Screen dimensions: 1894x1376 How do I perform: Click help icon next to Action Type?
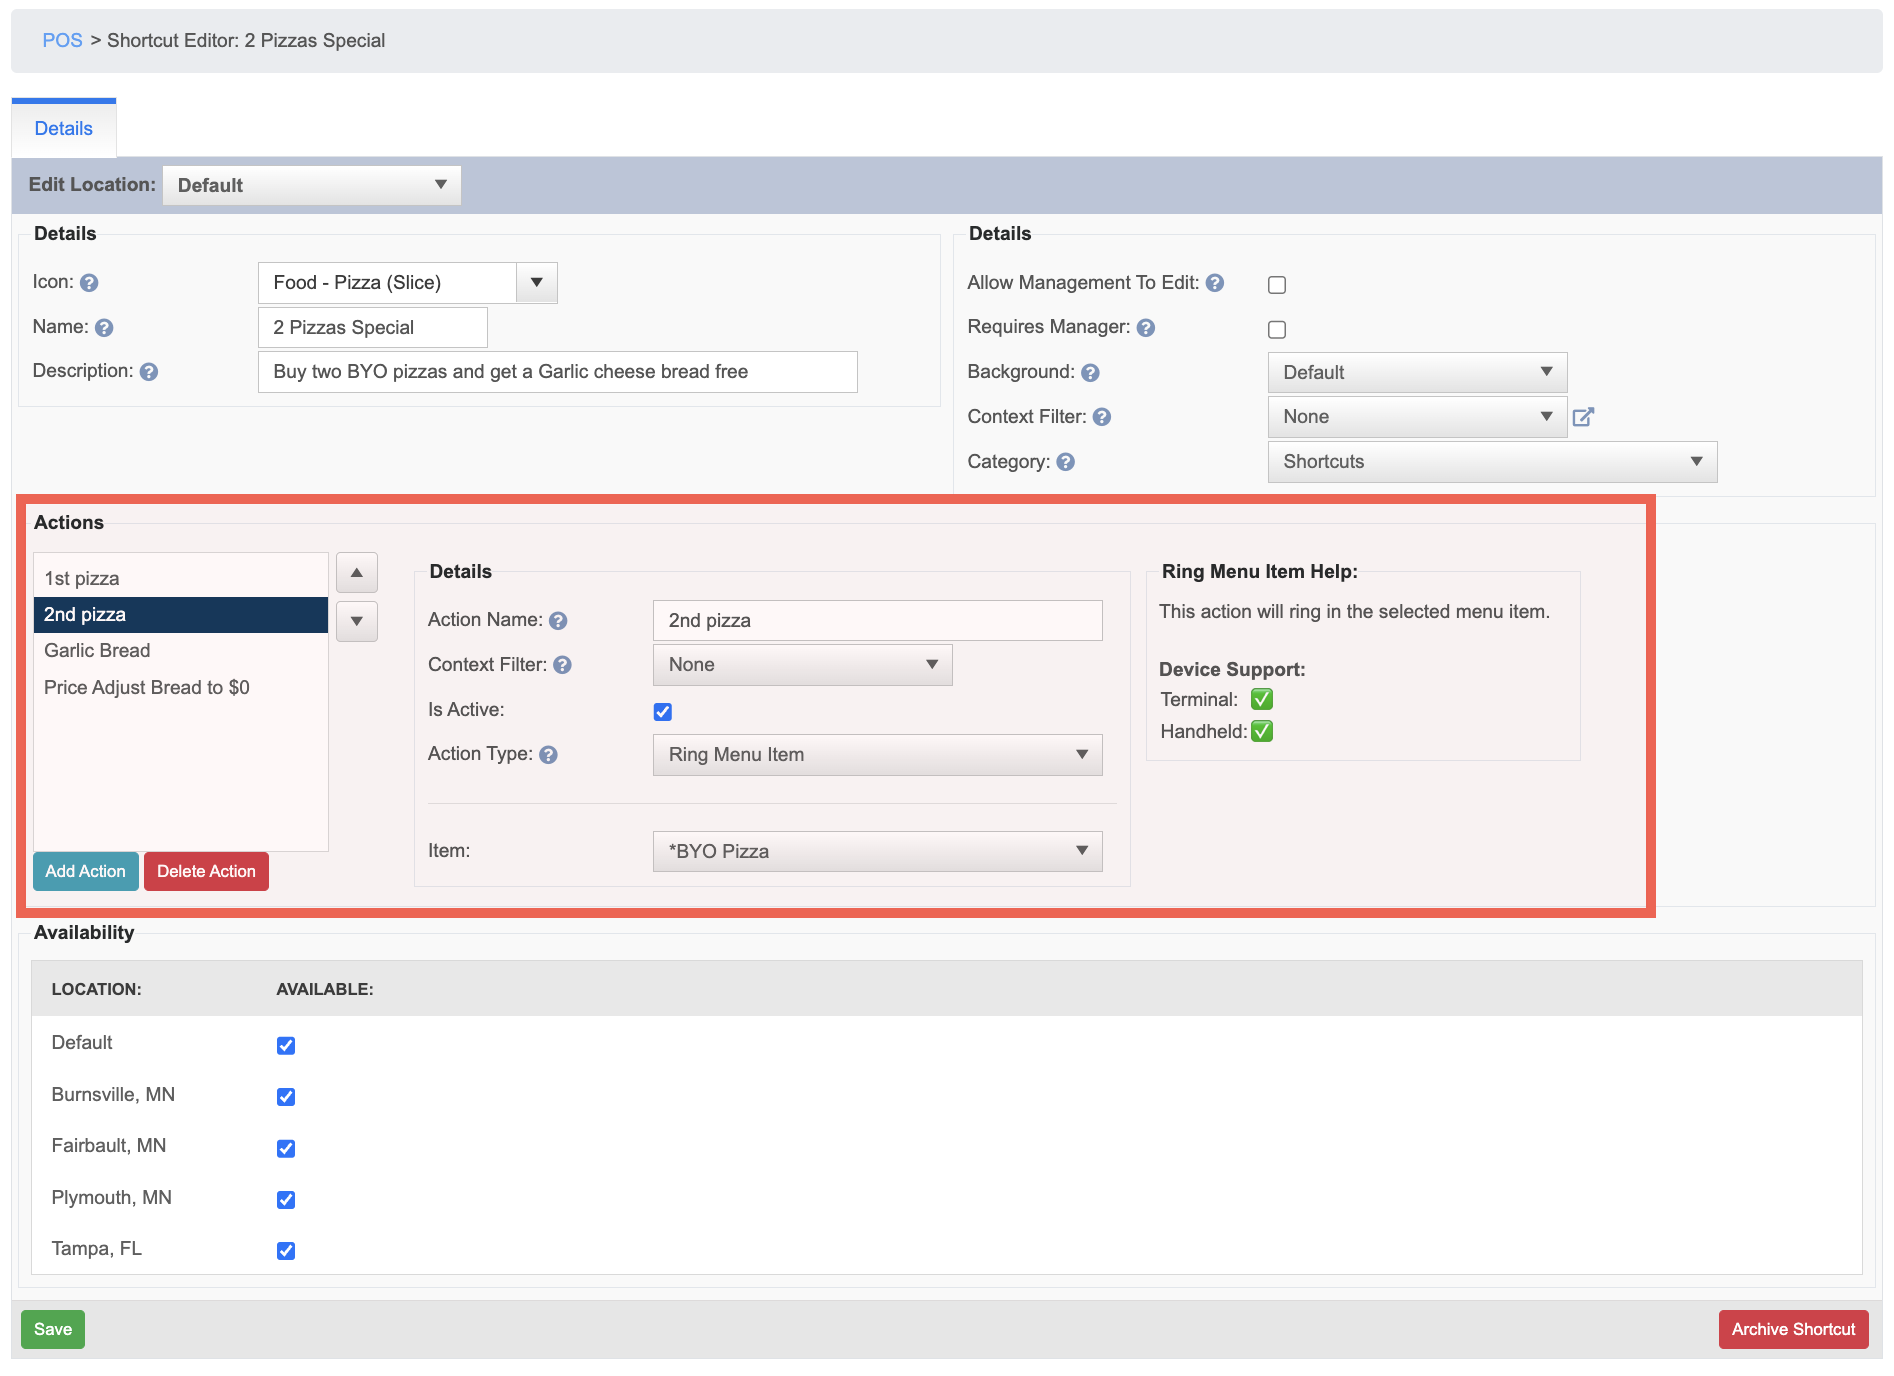pyautogui.click(x=548, y=755)
